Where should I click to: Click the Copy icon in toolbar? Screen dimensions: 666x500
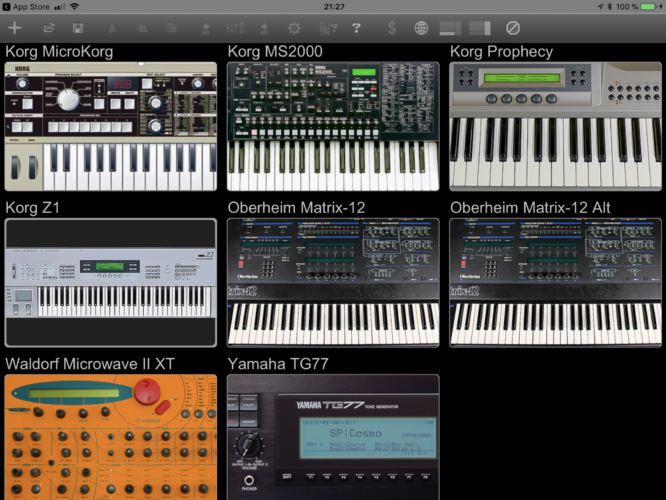pos(142,28)
